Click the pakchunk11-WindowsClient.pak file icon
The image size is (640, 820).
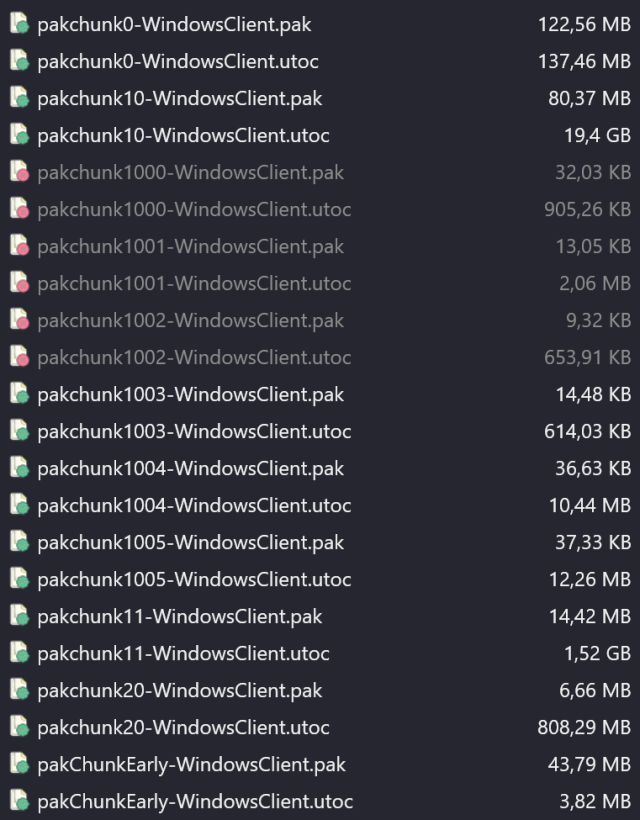(20, 616)
